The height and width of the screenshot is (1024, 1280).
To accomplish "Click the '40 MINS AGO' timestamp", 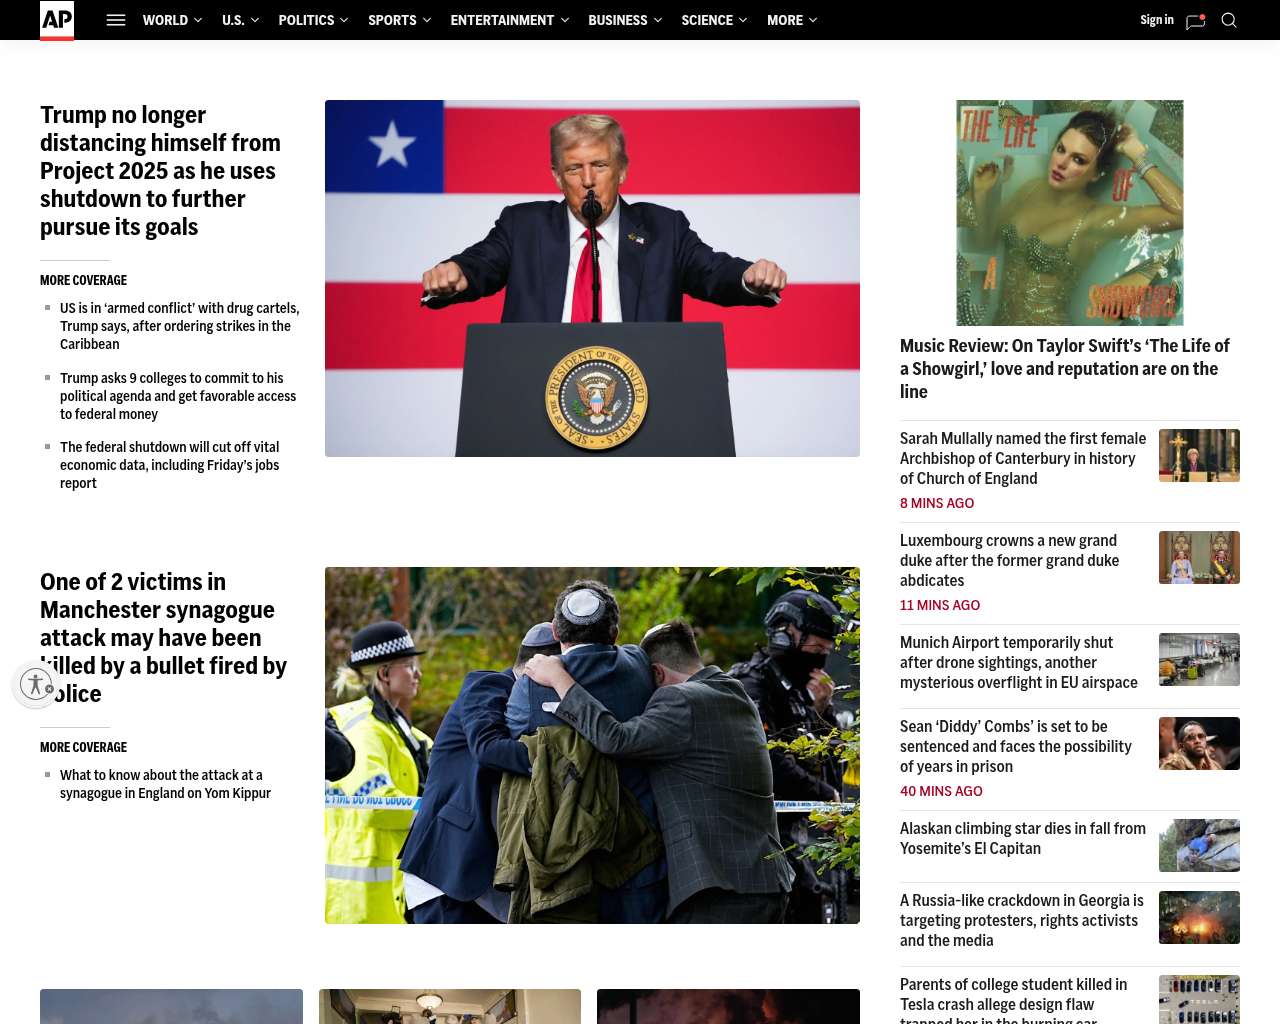I will tap(941, 791).
